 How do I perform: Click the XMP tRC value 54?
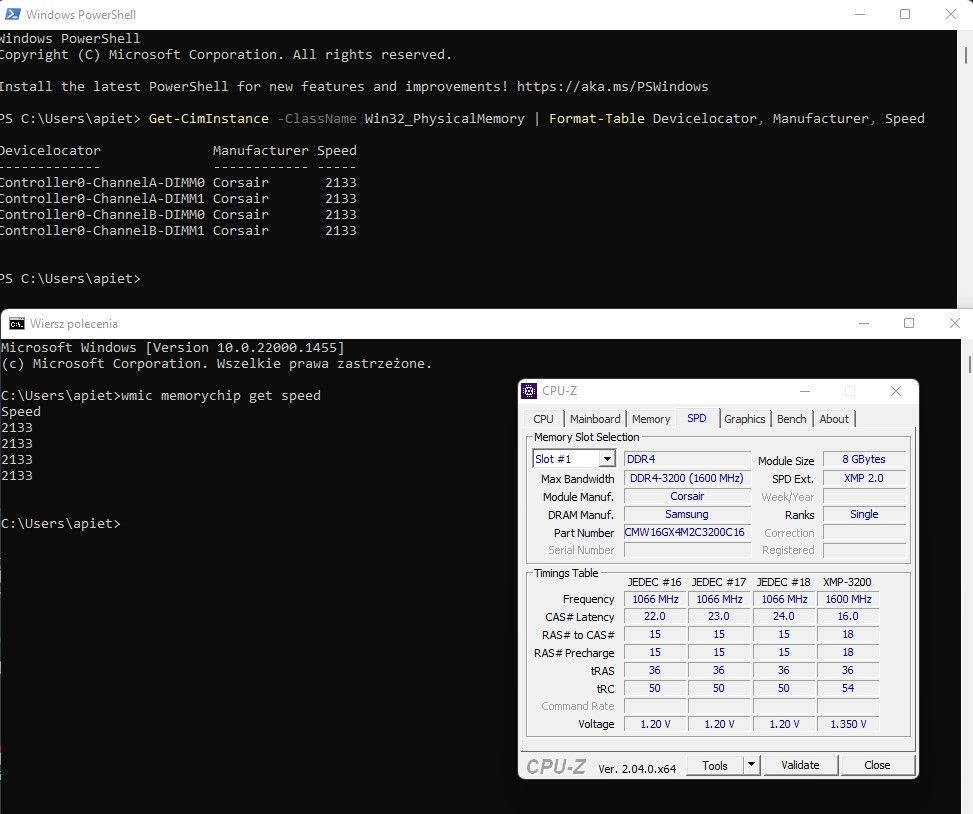(848, 688)
